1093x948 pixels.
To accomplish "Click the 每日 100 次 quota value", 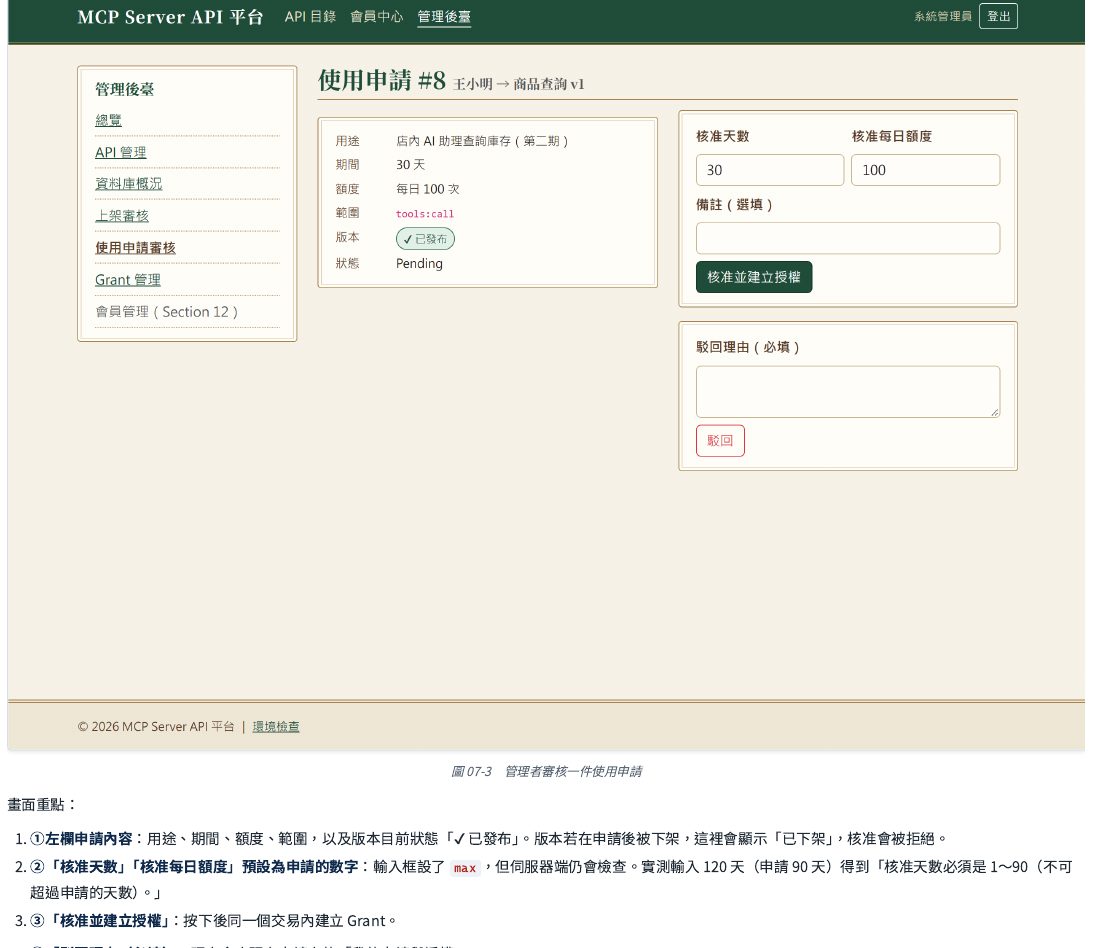I will point(427,189).
